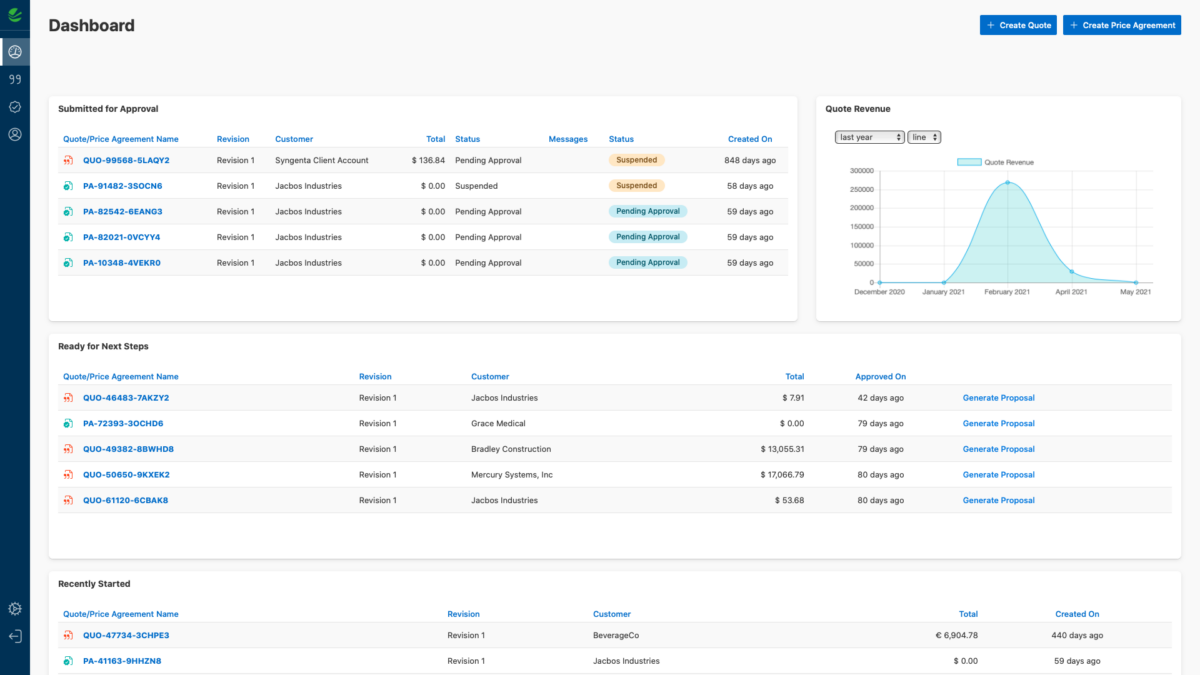1200x675 pixels.
Task: Sort by the Customer column header
Action: (x=294, y=139)
